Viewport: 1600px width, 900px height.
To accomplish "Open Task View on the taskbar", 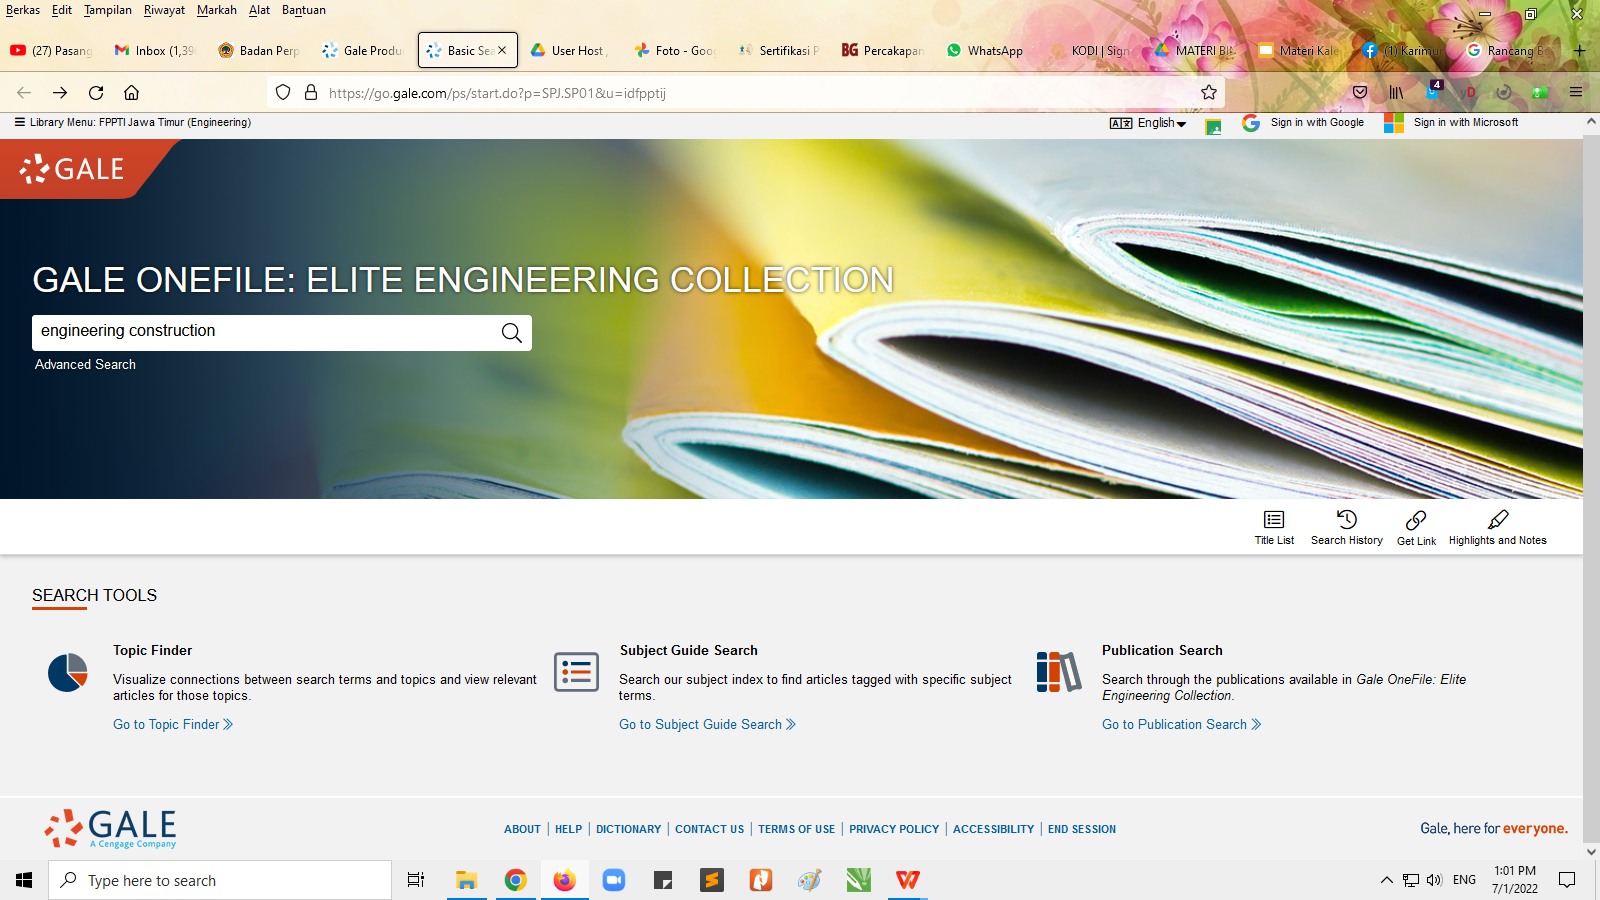I will (x=416, y=880).
